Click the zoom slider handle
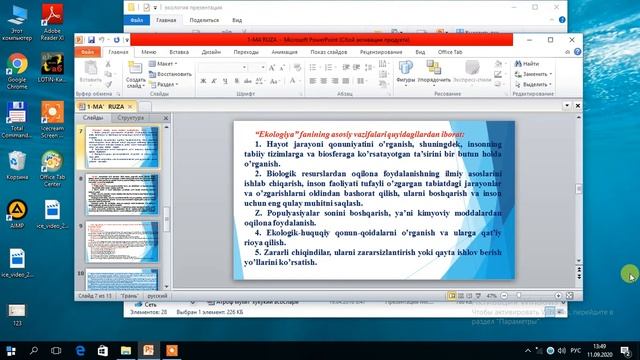 pos(519,296)
